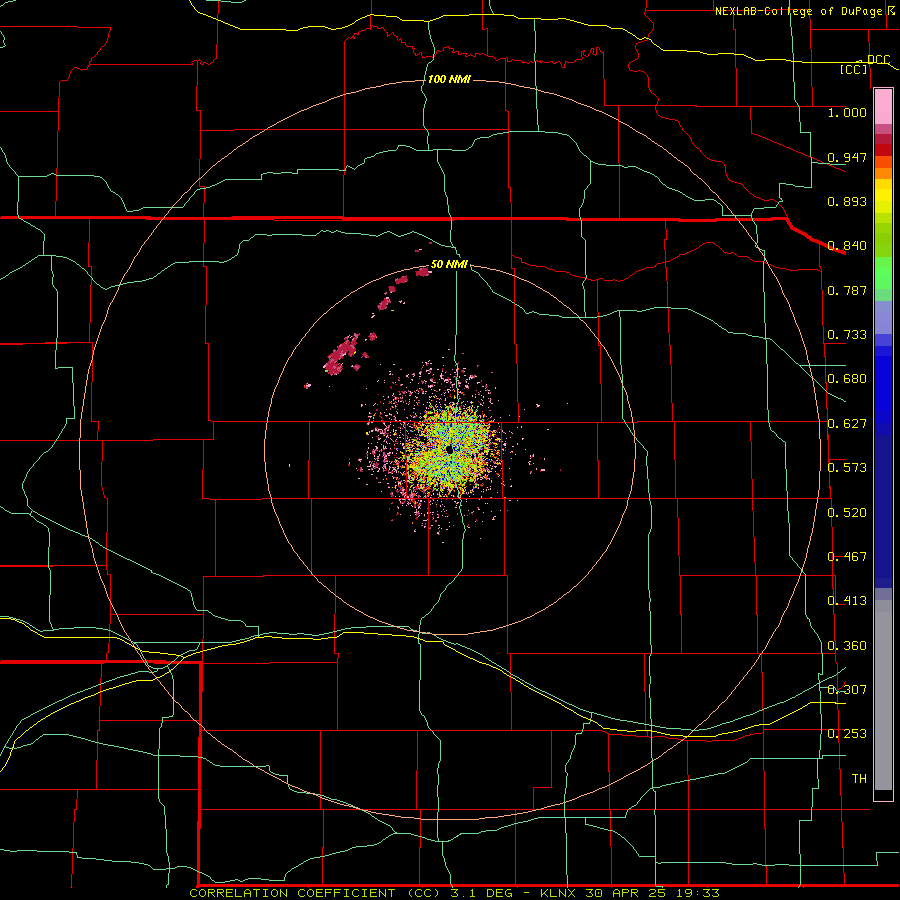Click the 0.627 scale value
Viewport: 900px width, 900px height.
tap(847, 424)
